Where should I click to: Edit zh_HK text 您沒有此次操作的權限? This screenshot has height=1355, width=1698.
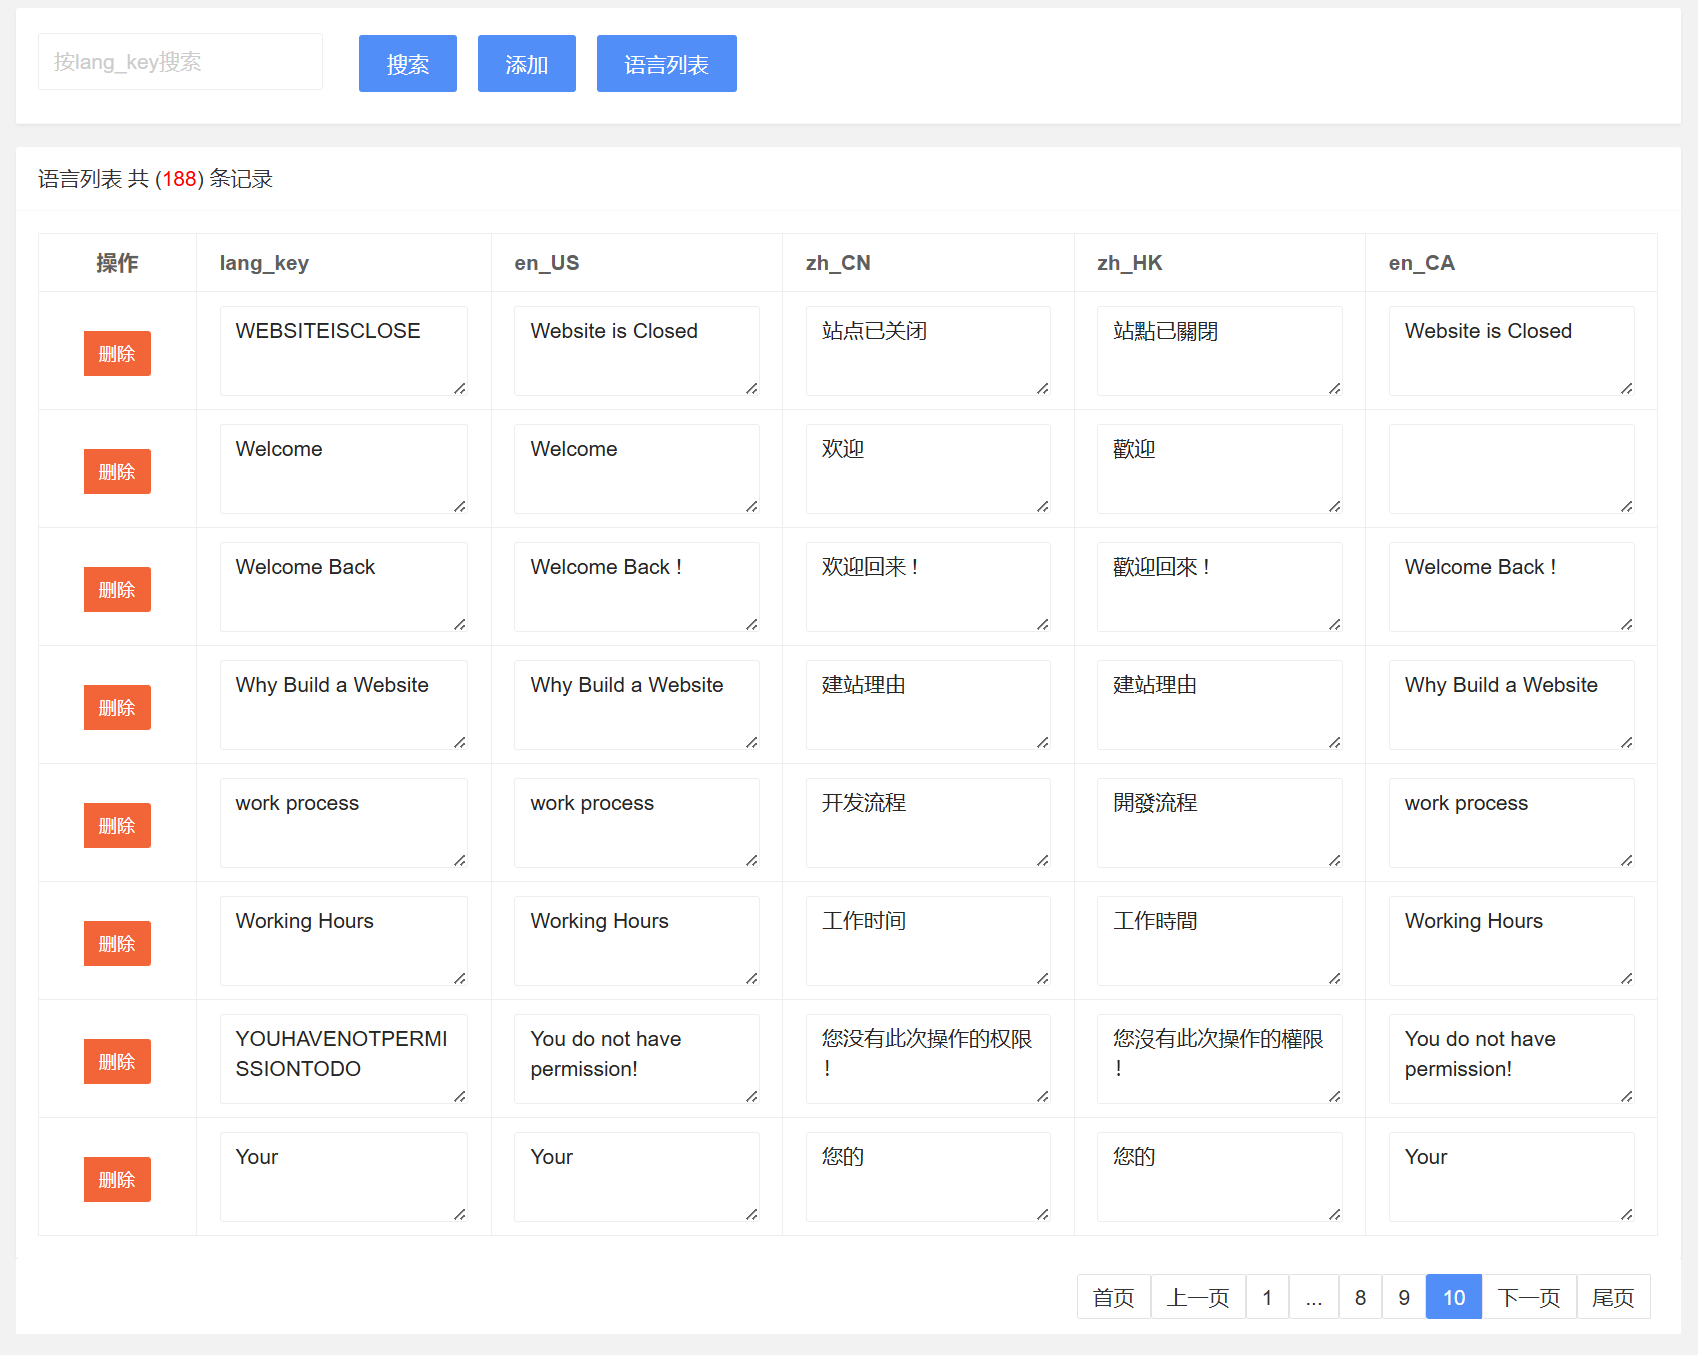(x=1220, y=1059)
